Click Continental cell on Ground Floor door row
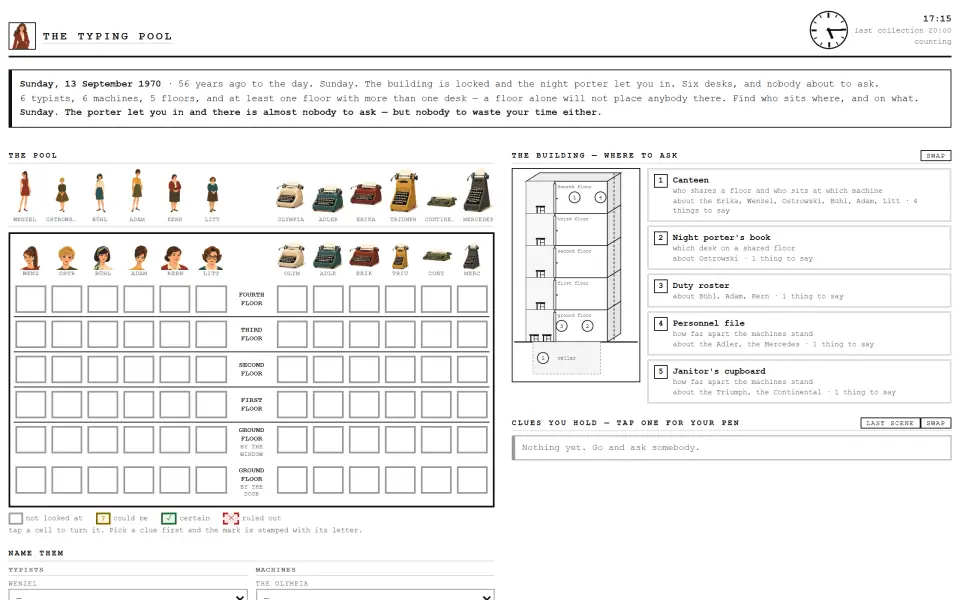960x600 pixels. [437, 481]
